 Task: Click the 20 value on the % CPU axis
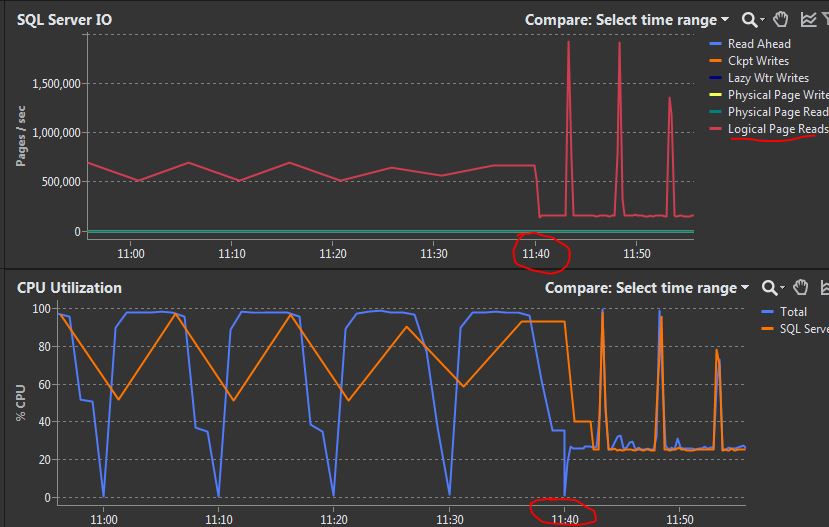(x=44, y=460)
